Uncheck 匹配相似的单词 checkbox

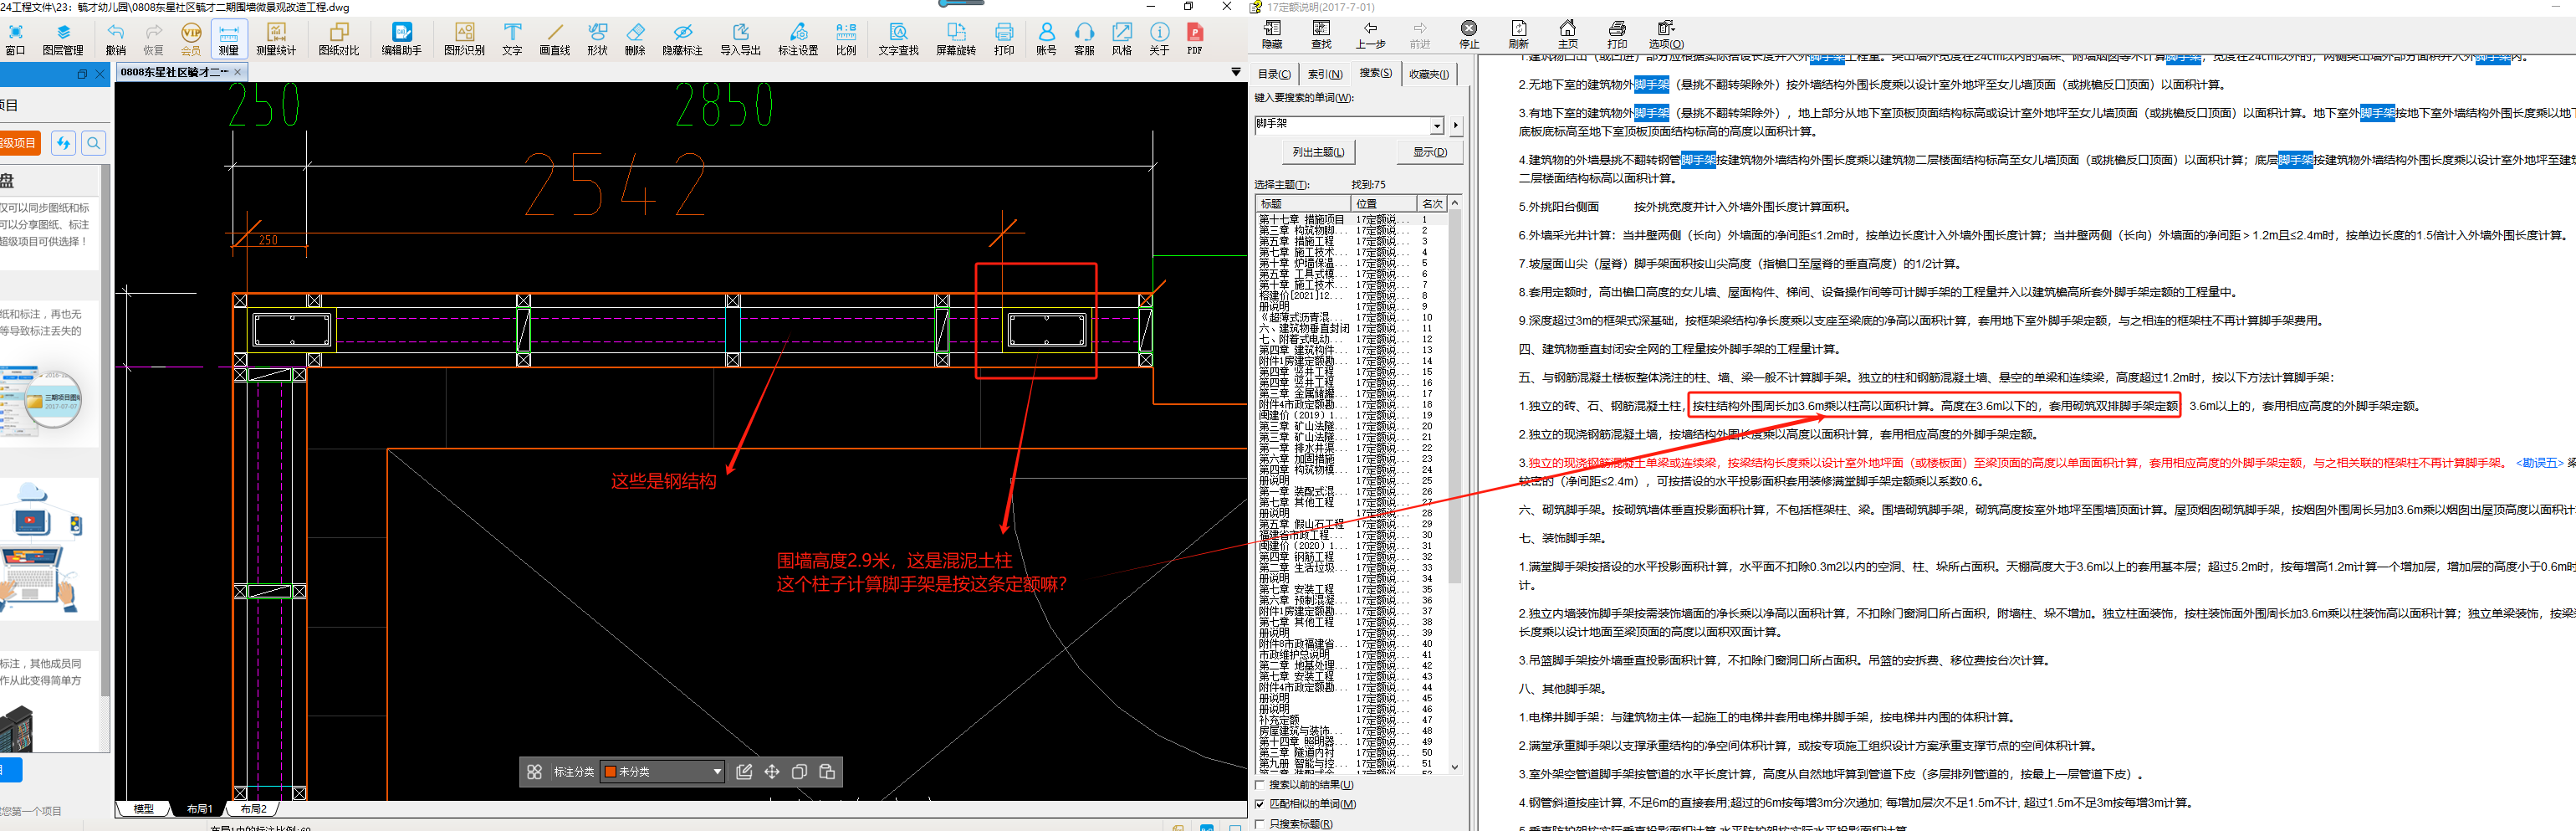click(1260, 804)
